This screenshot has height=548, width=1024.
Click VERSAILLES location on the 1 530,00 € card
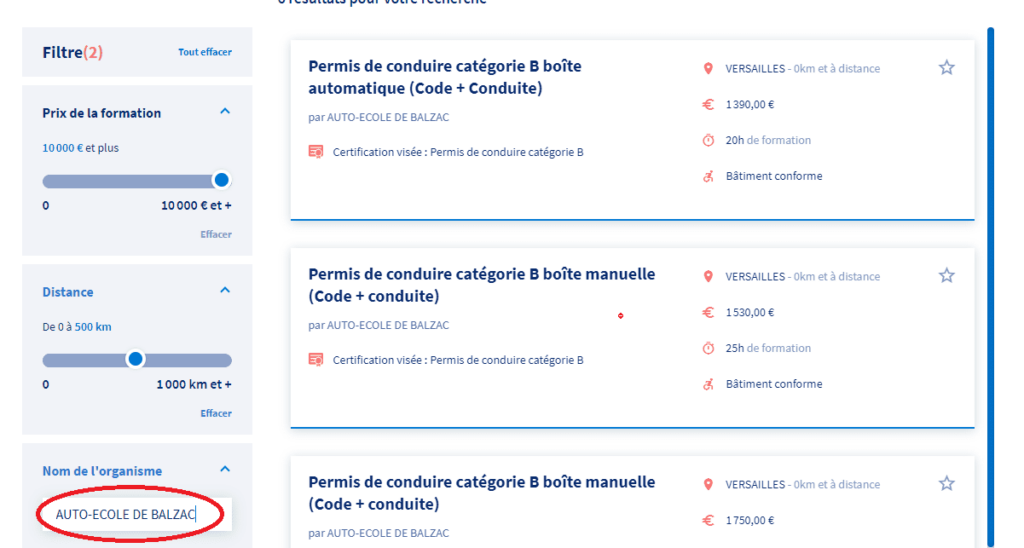tap(803, 276)
